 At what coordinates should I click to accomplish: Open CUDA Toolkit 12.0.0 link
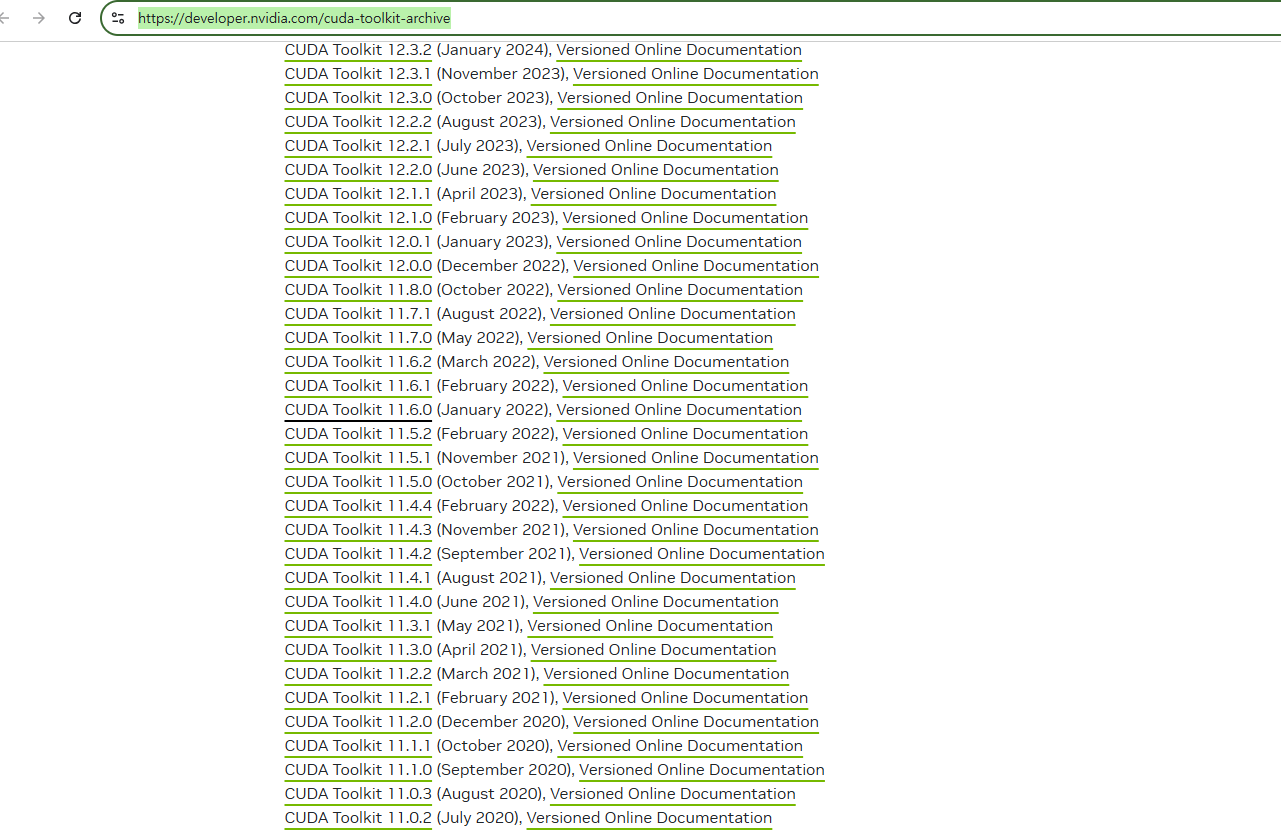[358, 266]
